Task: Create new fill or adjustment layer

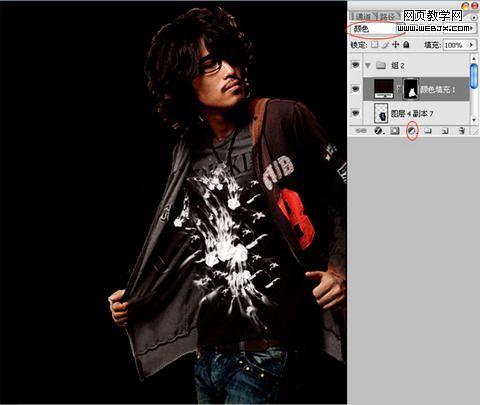Action: pyautogui.click(x=412, y=131)
